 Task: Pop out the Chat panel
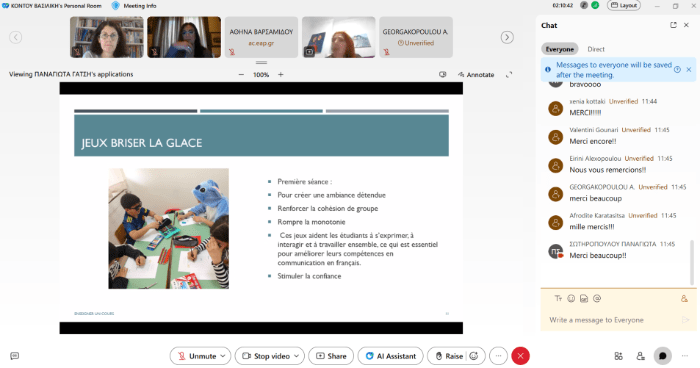click(x=673, y=25)
